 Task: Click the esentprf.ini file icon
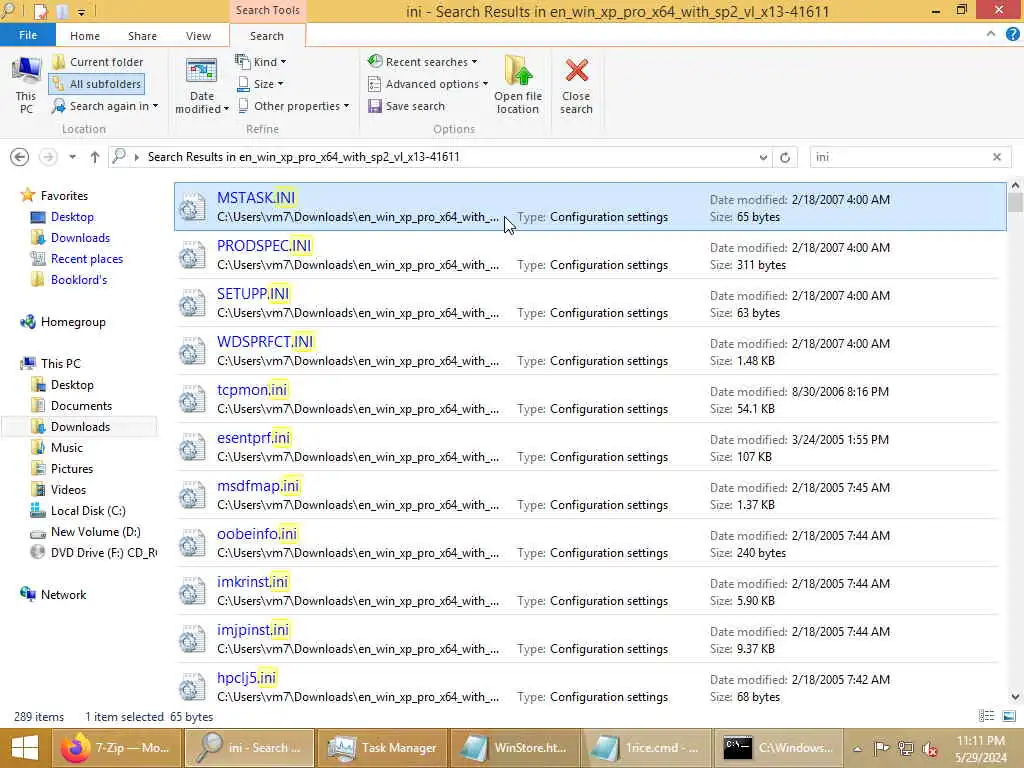click(193, 448)
